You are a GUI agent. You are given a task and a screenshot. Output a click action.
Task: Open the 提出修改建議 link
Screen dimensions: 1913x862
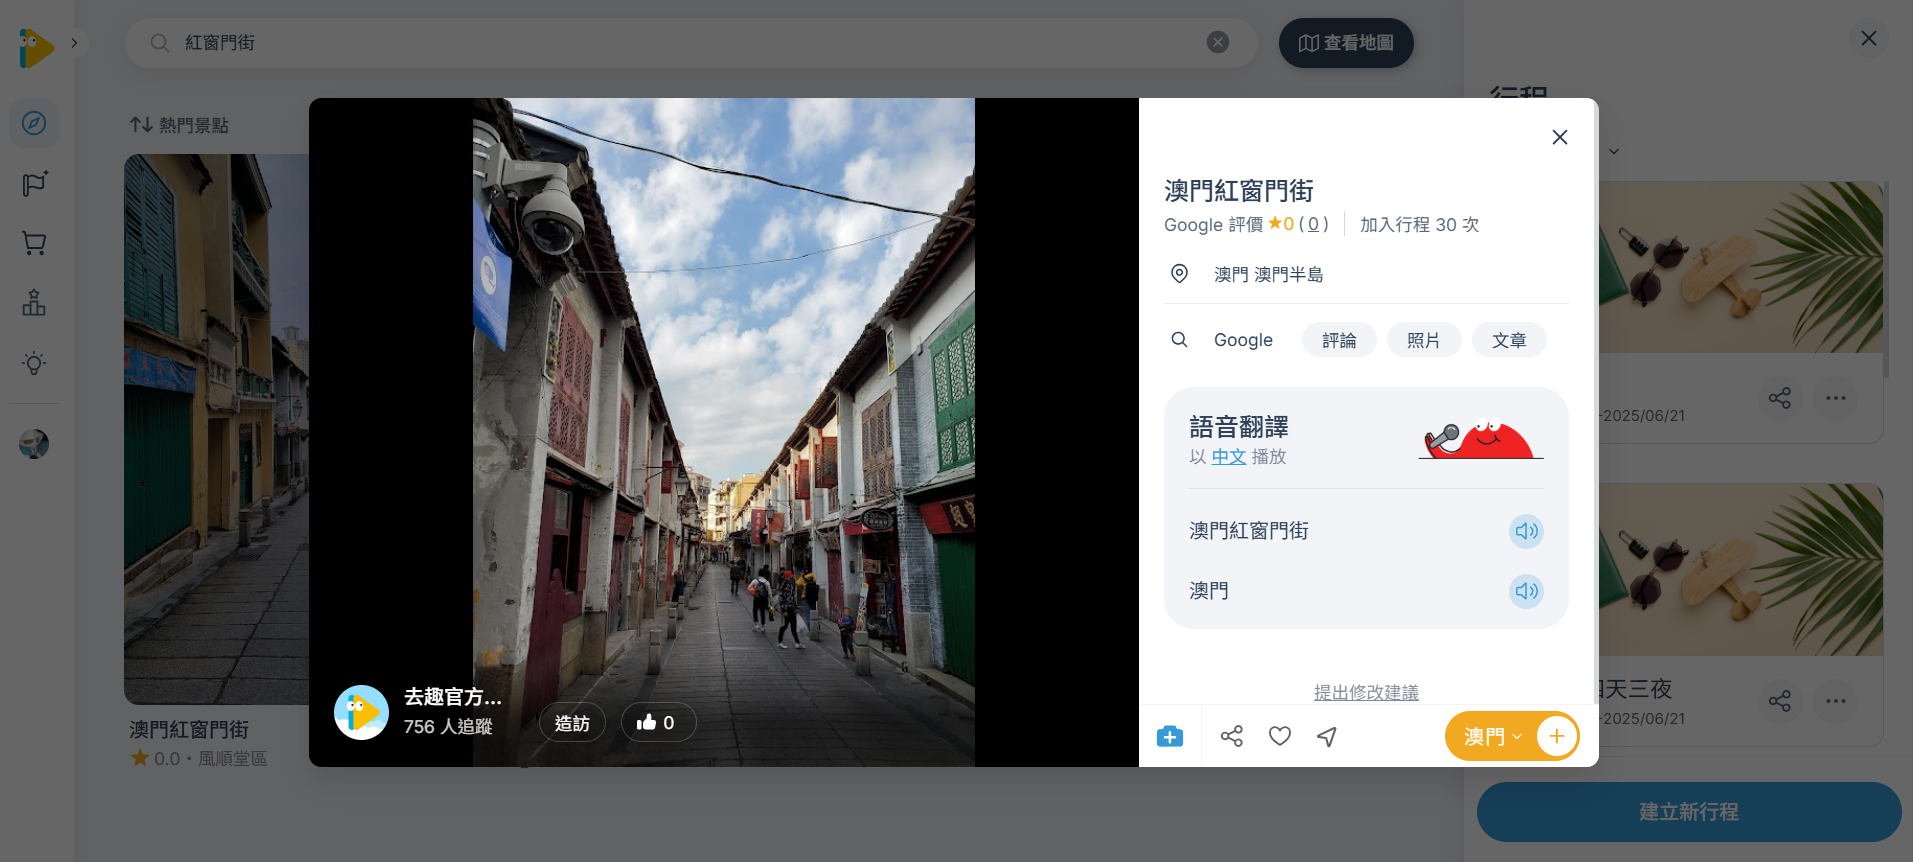pos(1366,692)
